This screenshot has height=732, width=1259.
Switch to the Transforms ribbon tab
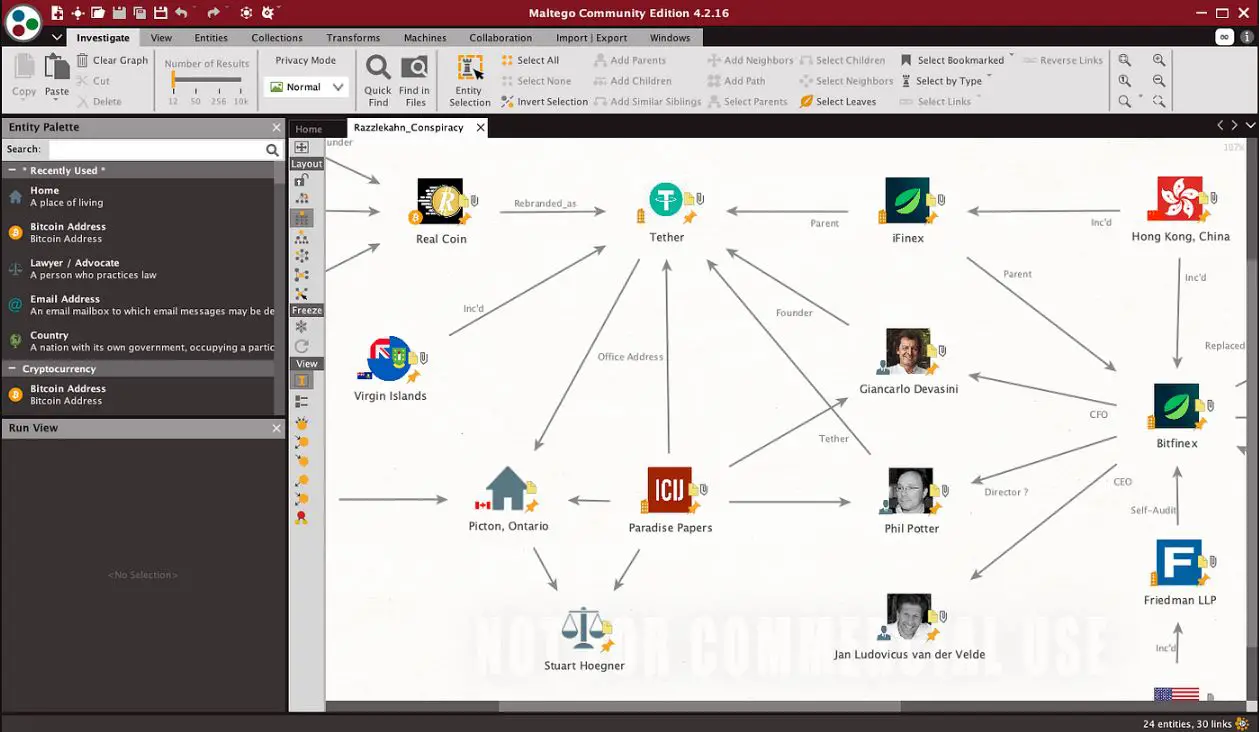point(353,37)
